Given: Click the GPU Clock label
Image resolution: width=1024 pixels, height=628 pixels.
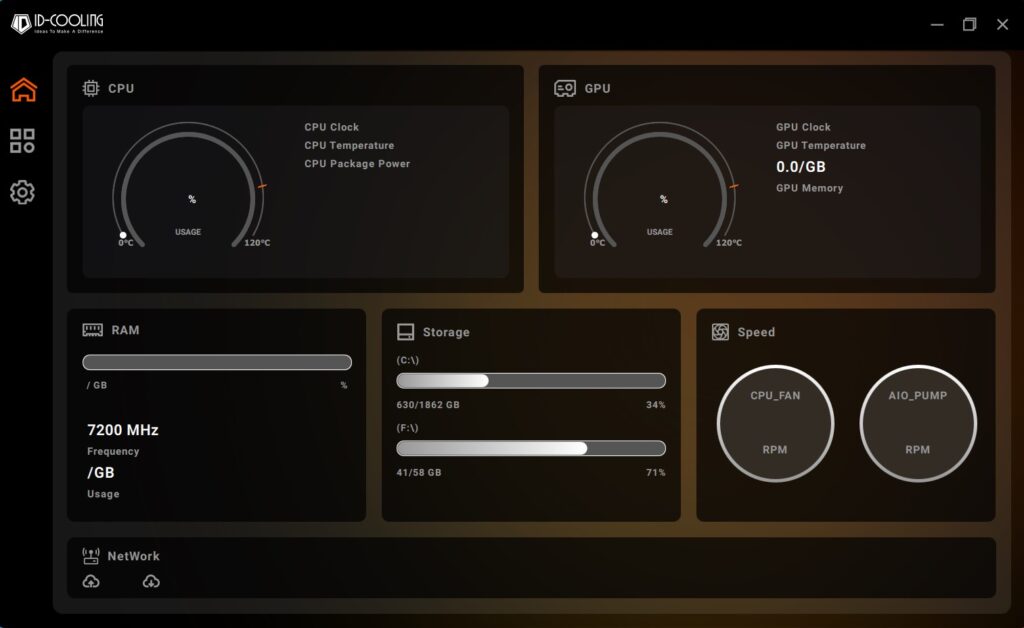Looking at the screenshot, I should click(x=803, y=127).
